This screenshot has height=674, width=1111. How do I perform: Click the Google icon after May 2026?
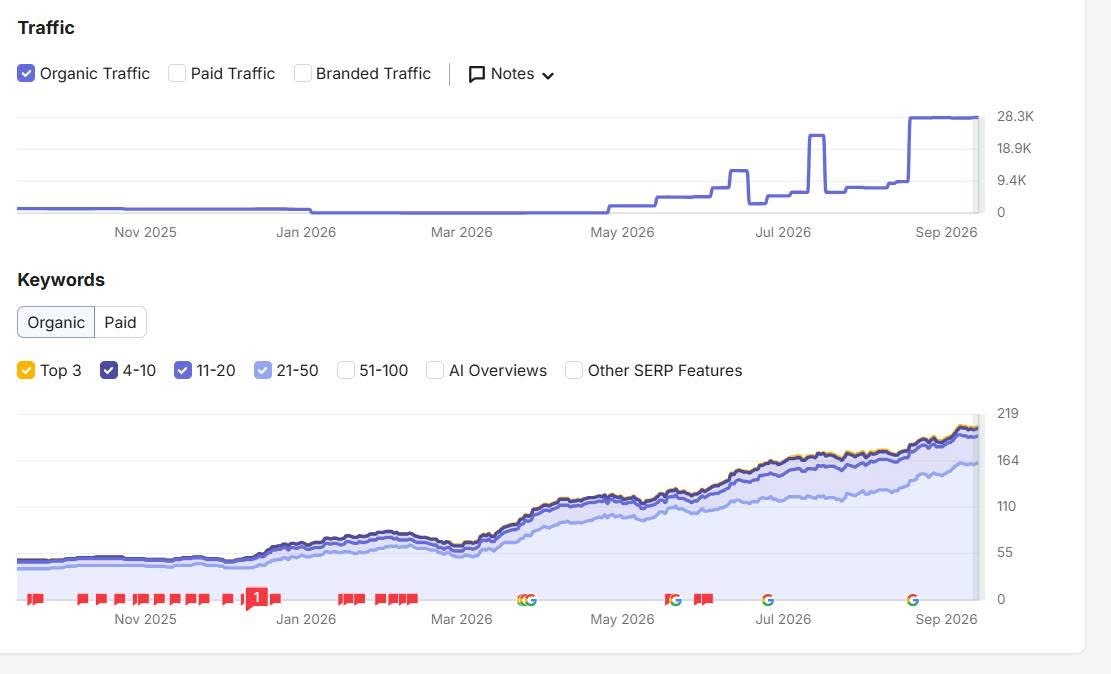click(x=675, y=600)
